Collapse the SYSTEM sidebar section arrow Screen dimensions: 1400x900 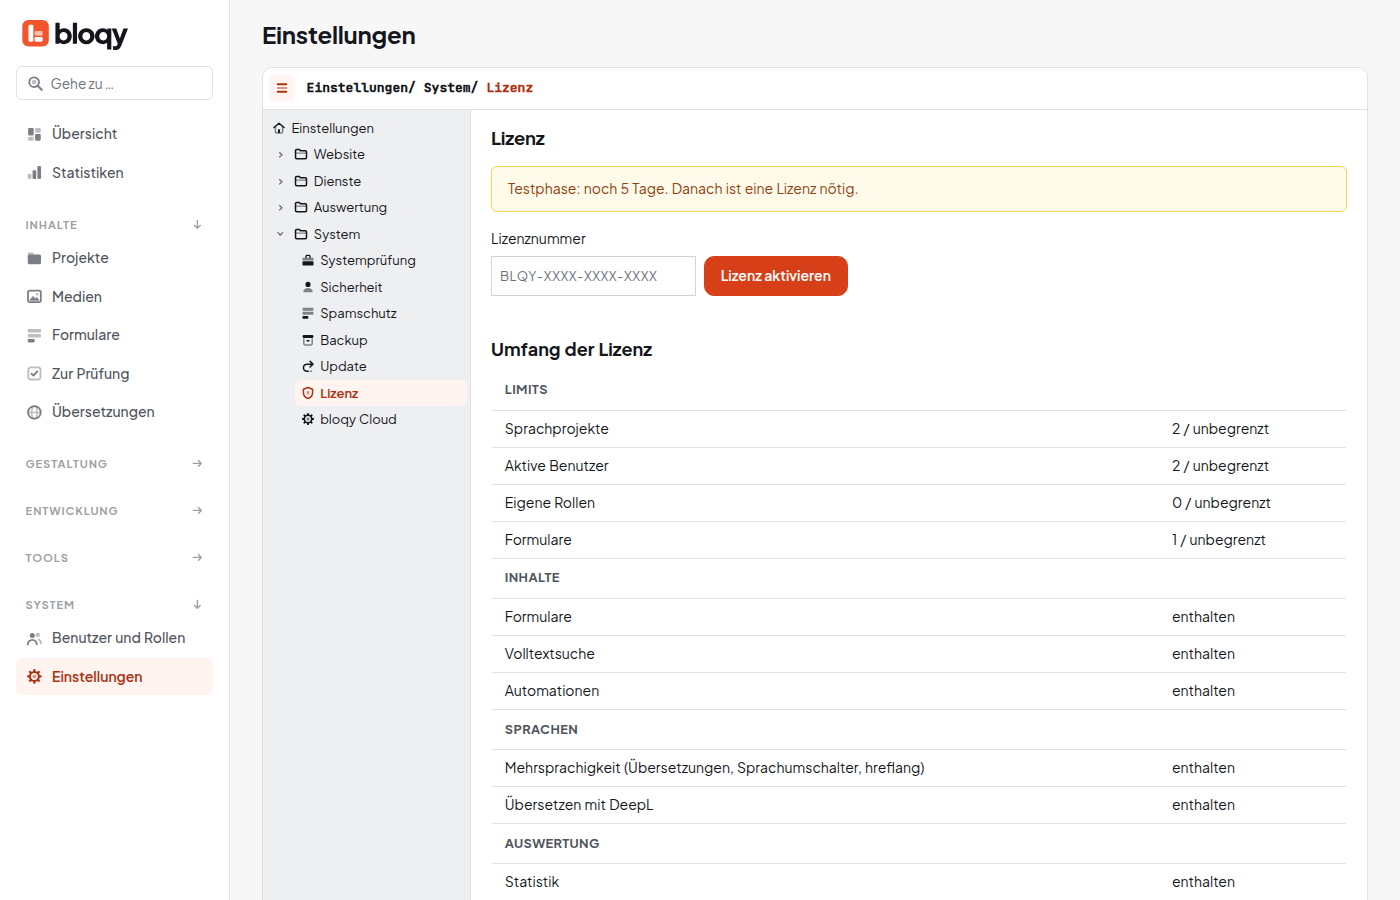point(198,605)
